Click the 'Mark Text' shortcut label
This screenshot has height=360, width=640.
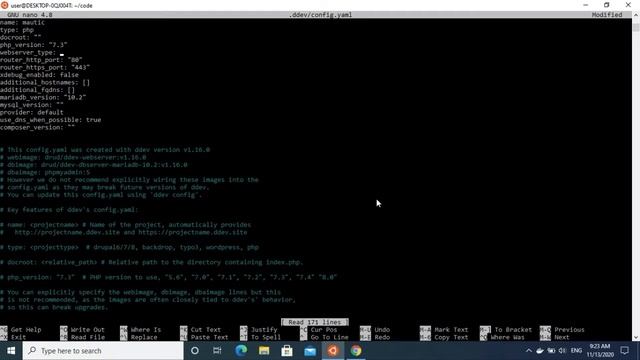[x=451, y=329]
